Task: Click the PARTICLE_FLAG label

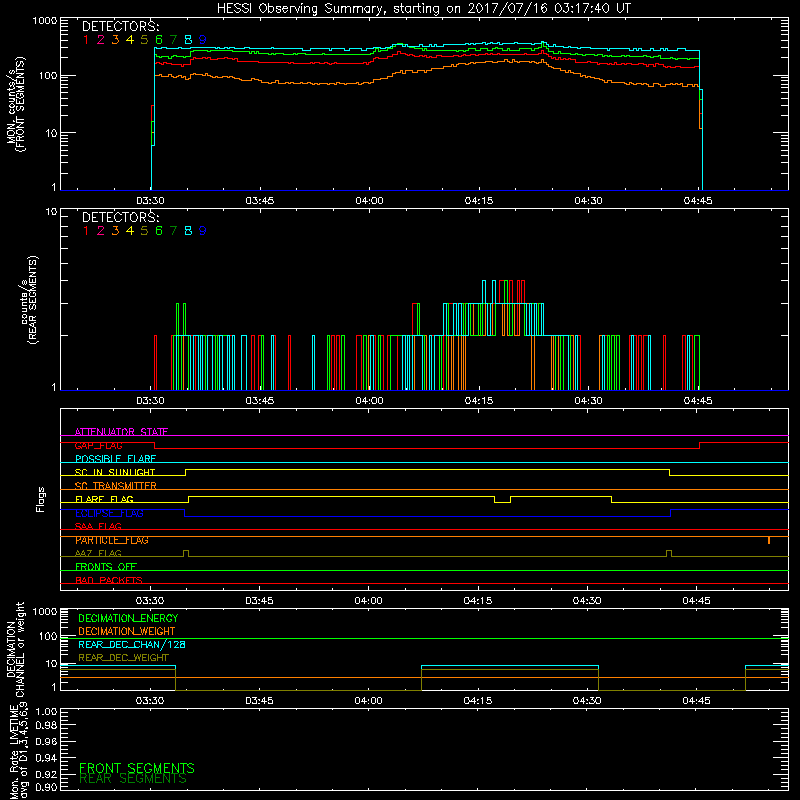Action: [x=112, y=540]
